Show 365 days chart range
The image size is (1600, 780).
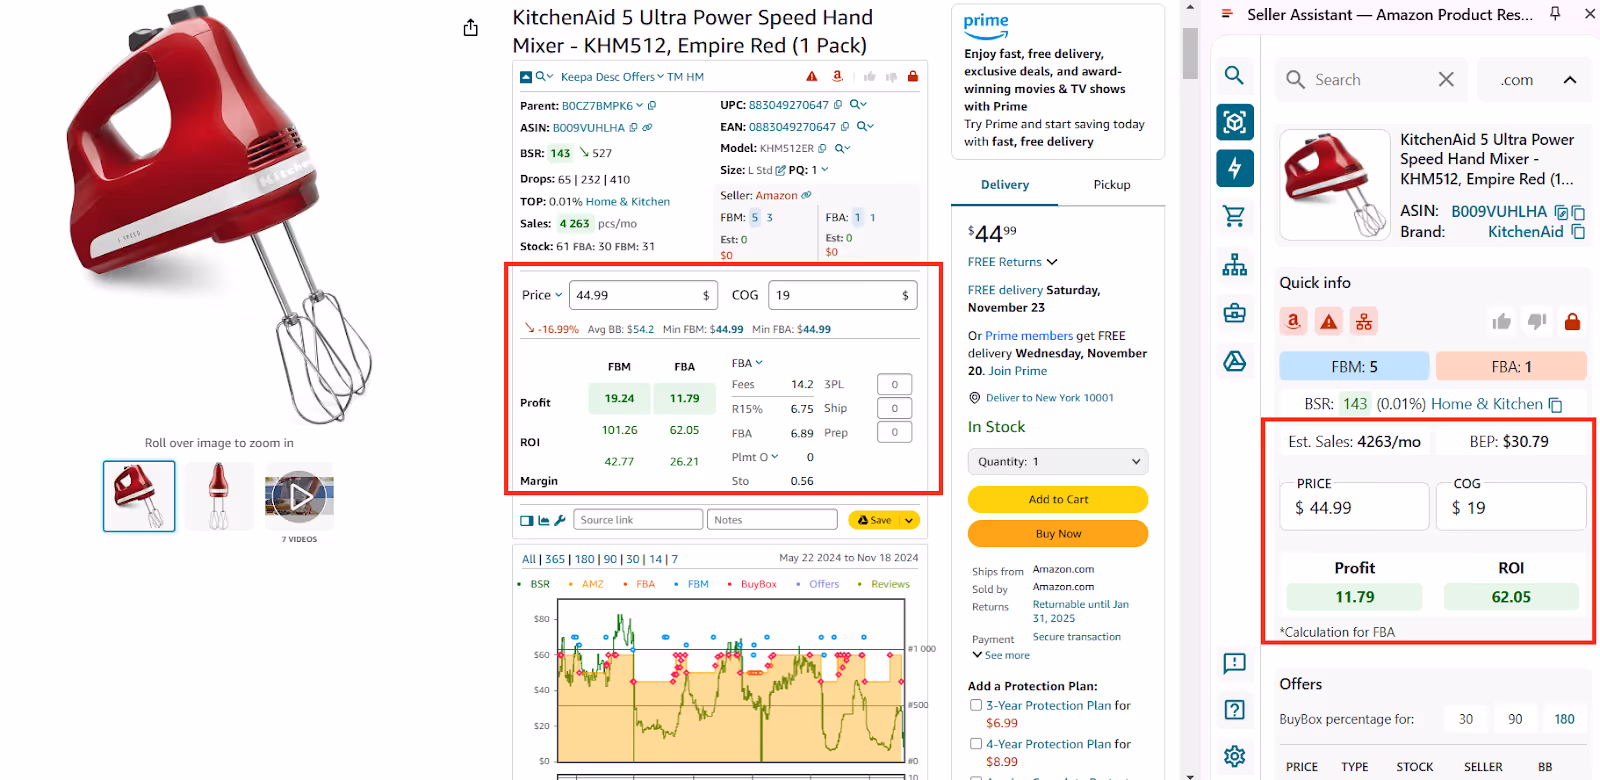555,559
